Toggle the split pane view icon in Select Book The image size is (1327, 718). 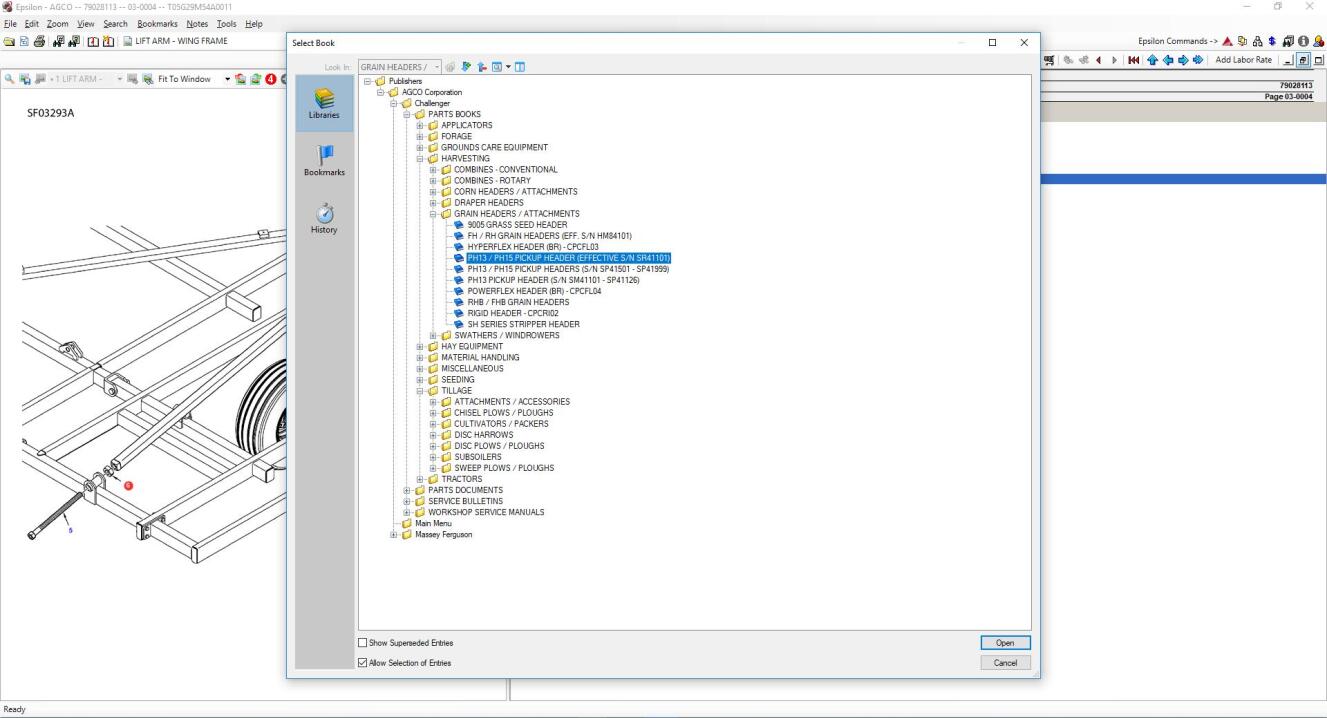tap(520, 67)
